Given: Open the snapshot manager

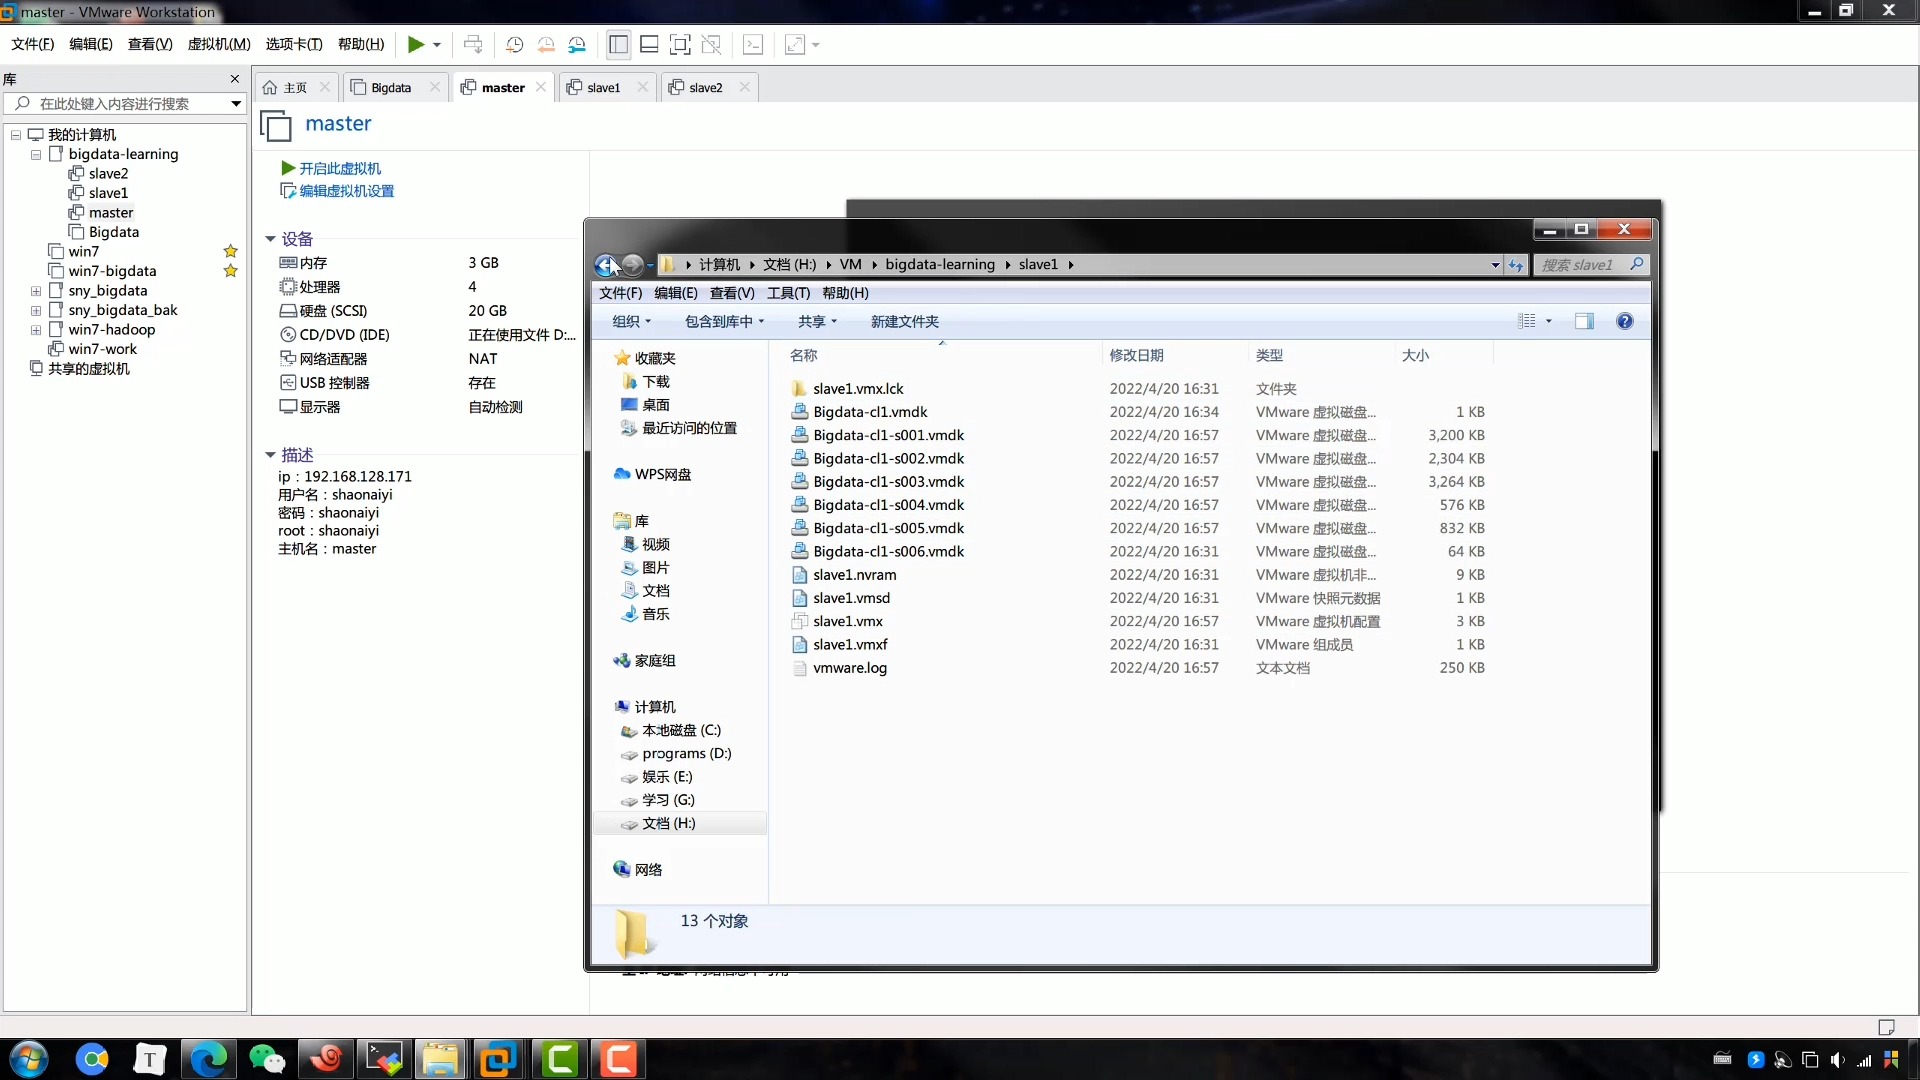Looking at the screenshot, I should [577, 44].
